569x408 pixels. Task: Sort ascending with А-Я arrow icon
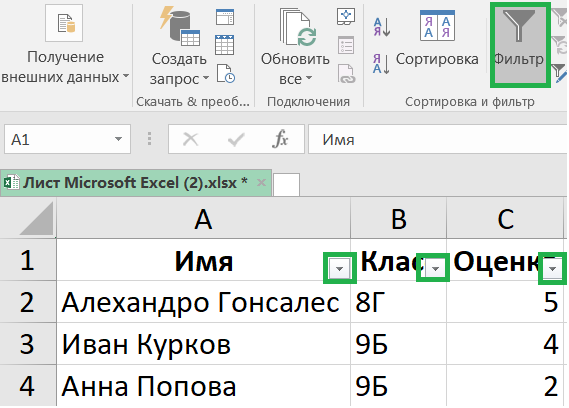click(382, 27)
